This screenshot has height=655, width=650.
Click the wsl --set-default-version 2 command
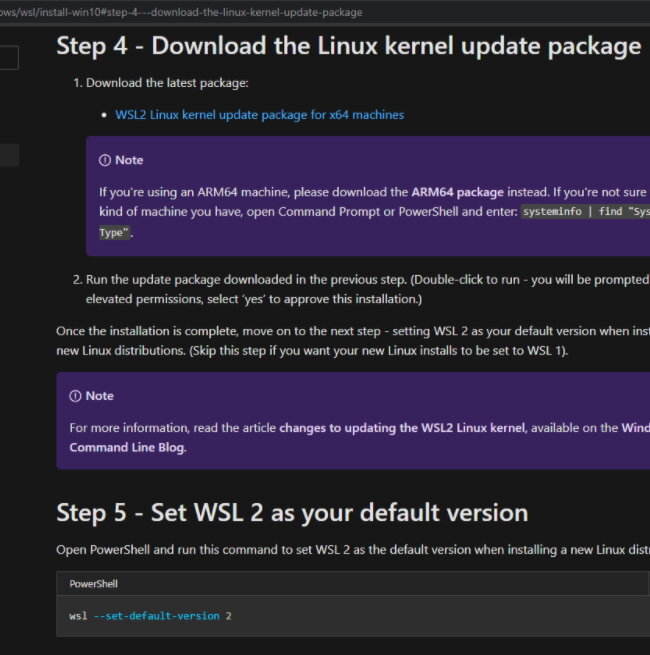click(x=150, y=616)
